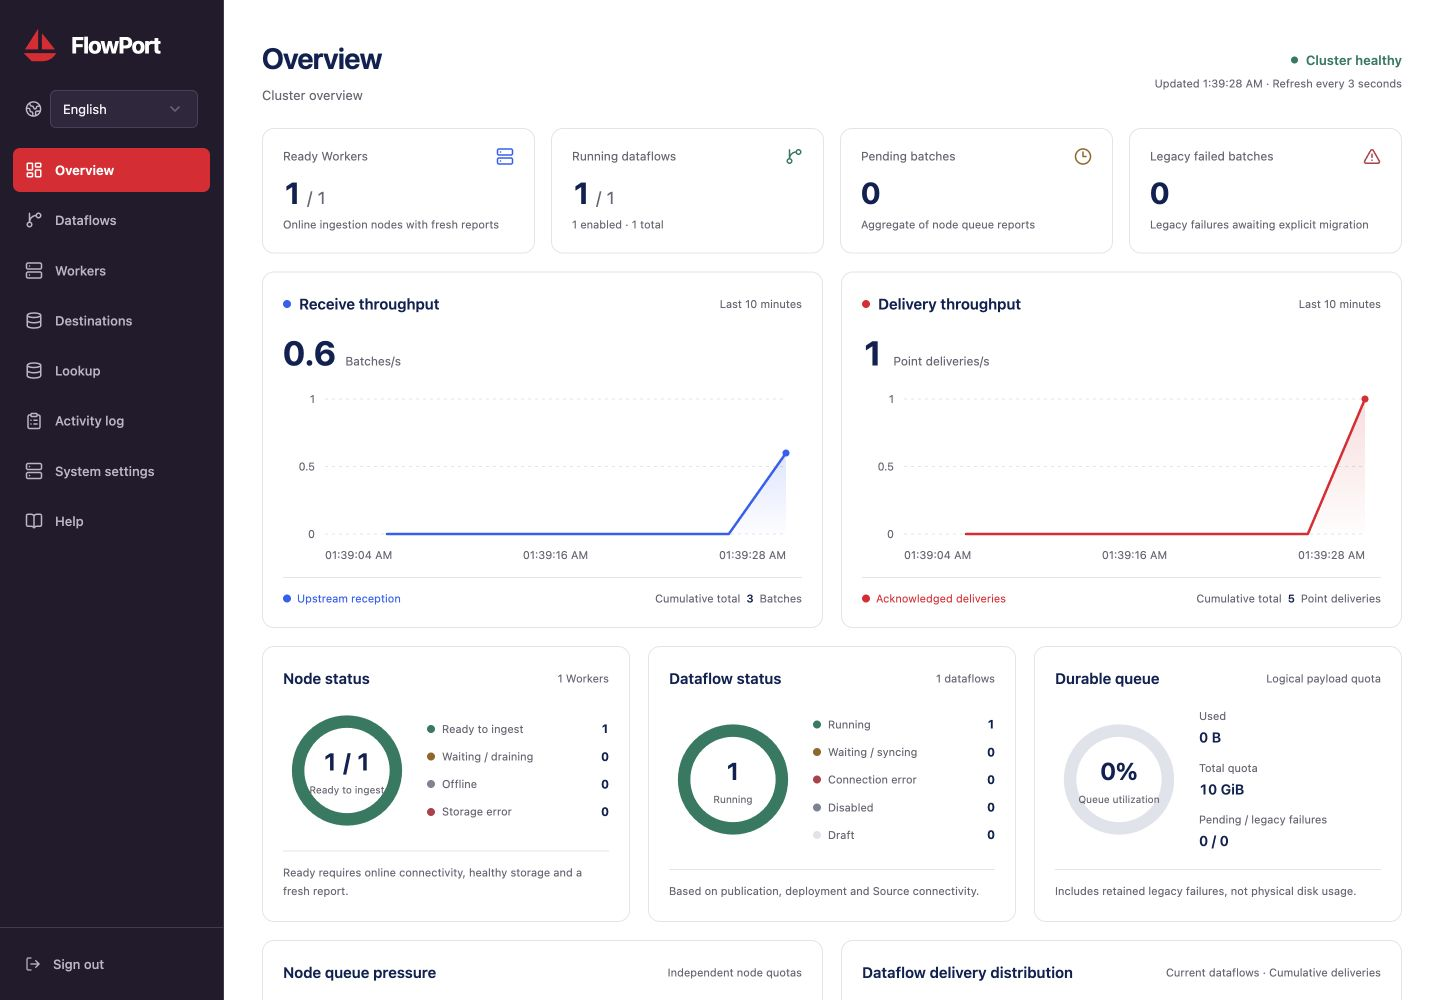1440x1000 pixels.
Task: Click the Node queue pressure heading
Action: click(359, 973)
